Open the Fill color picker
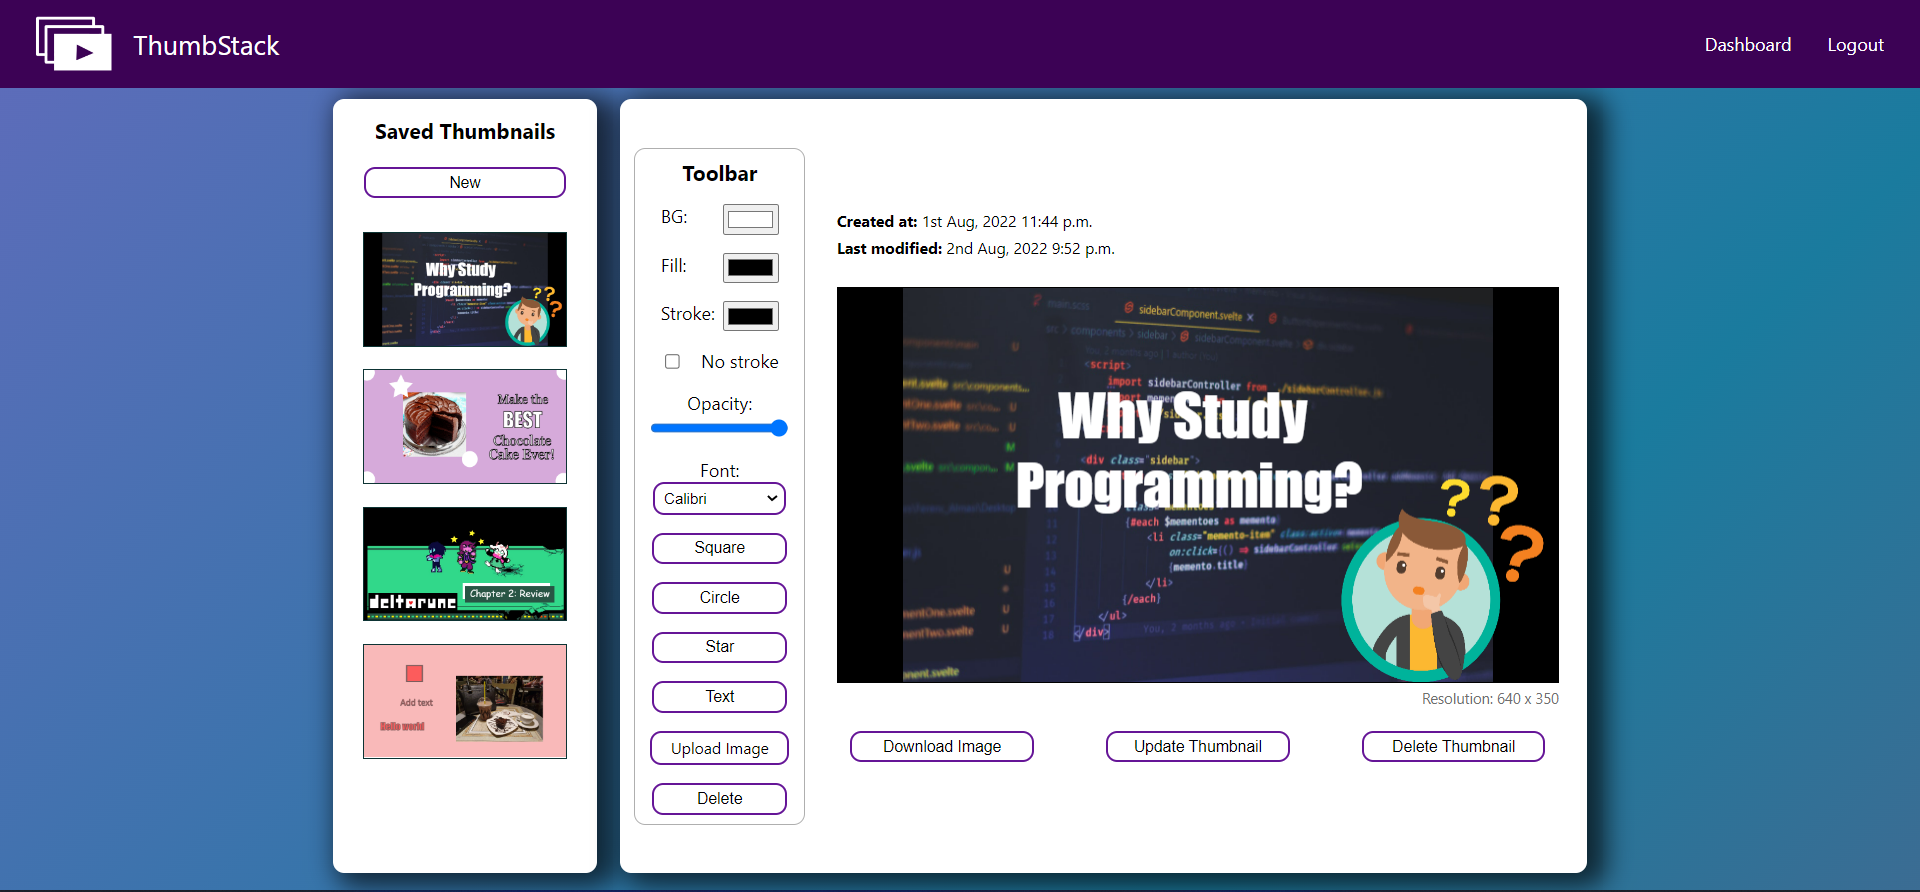Viewport: 1920px width, 892px height. coord(750,267)
